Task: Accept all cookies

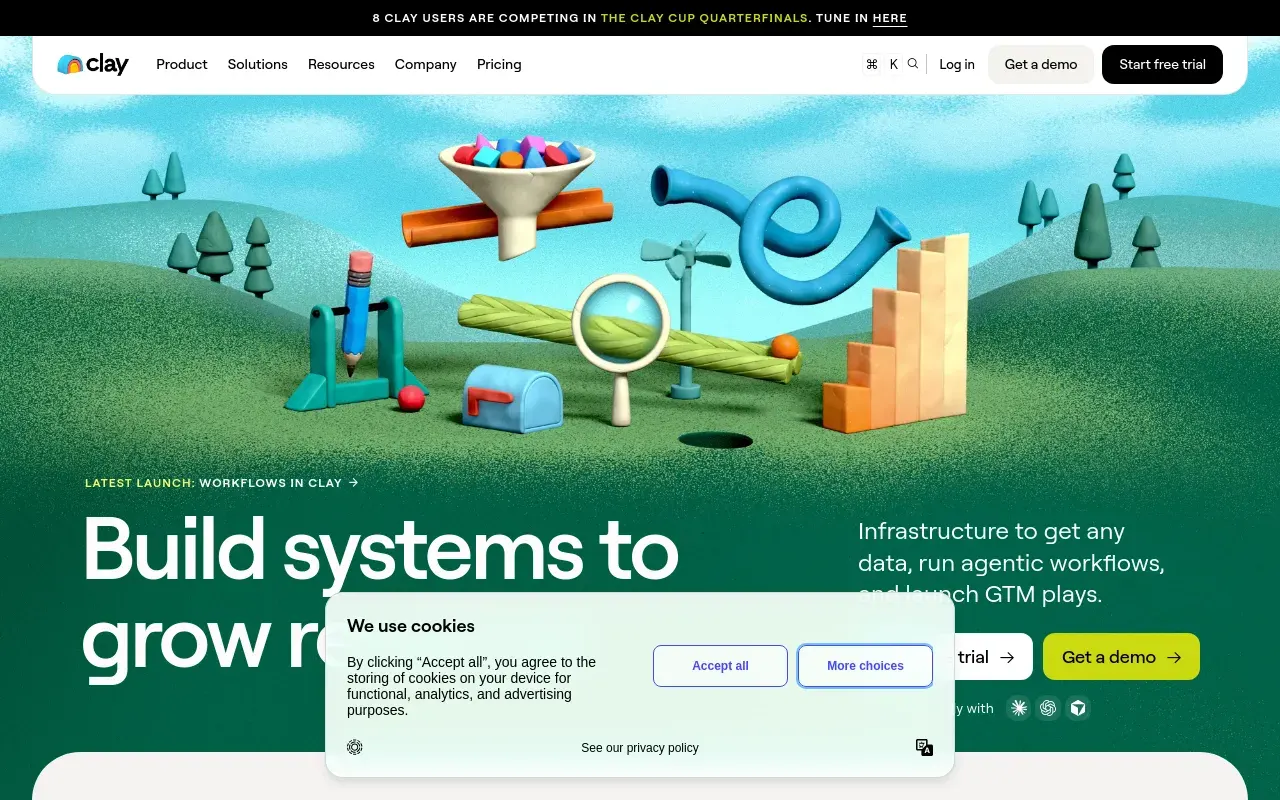Action: 720,666
